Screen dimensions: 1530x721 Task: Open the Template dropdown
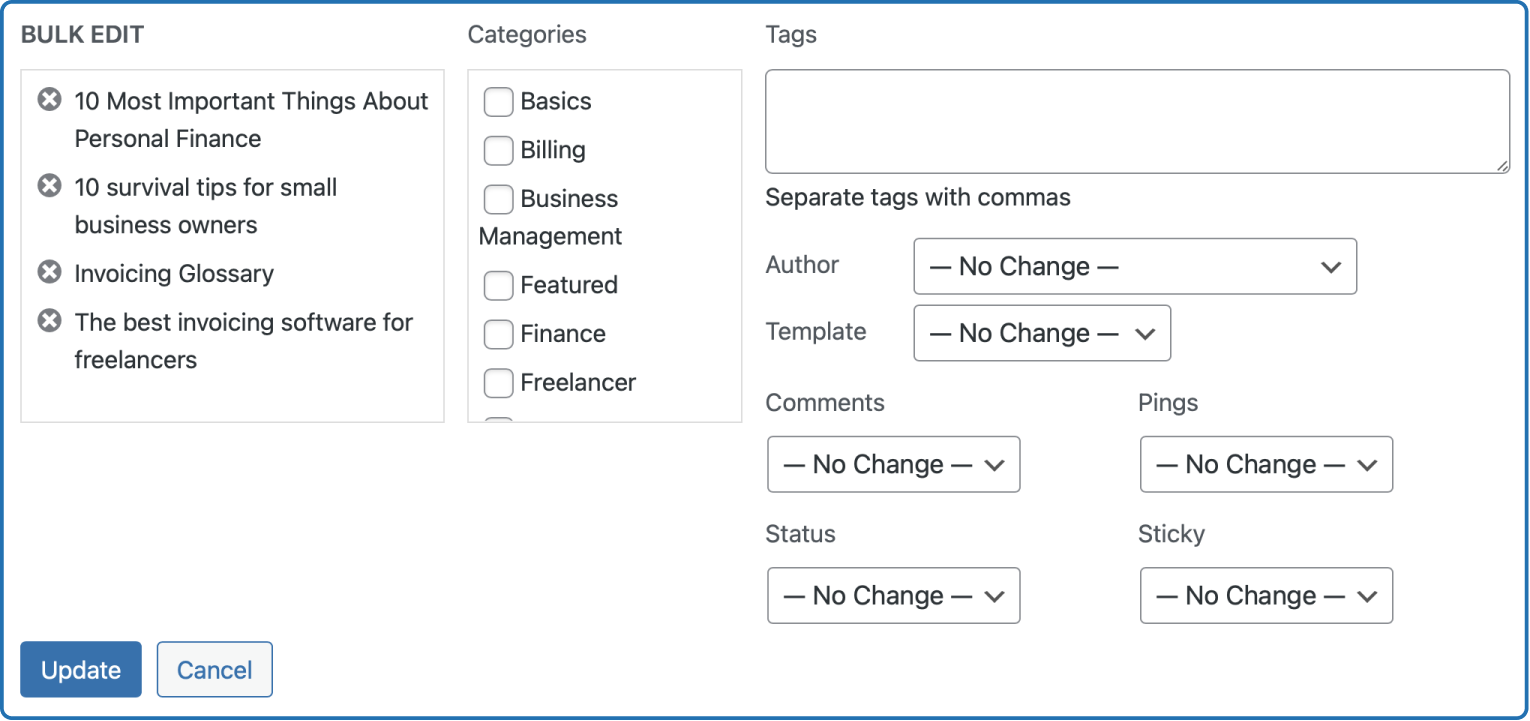1042,333
